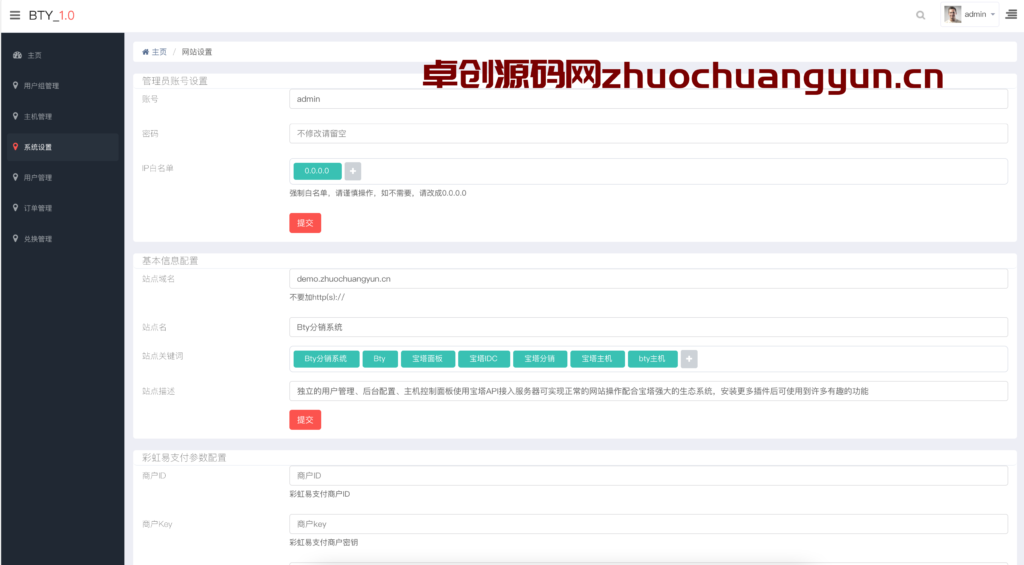The image size is (1024, 565).
Task: Select the 0.0.0.0 whitelist tag
Action: point(317,171)
